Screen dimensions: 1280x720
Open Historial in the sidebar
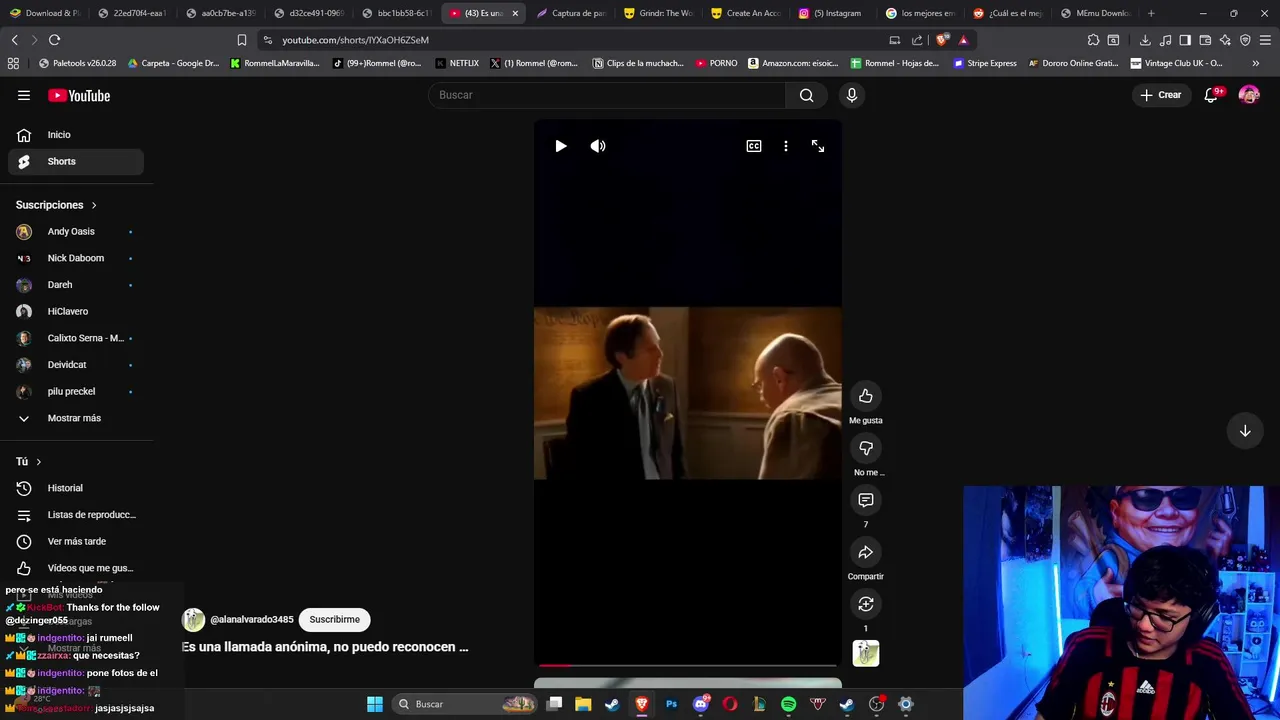point(75,488)
